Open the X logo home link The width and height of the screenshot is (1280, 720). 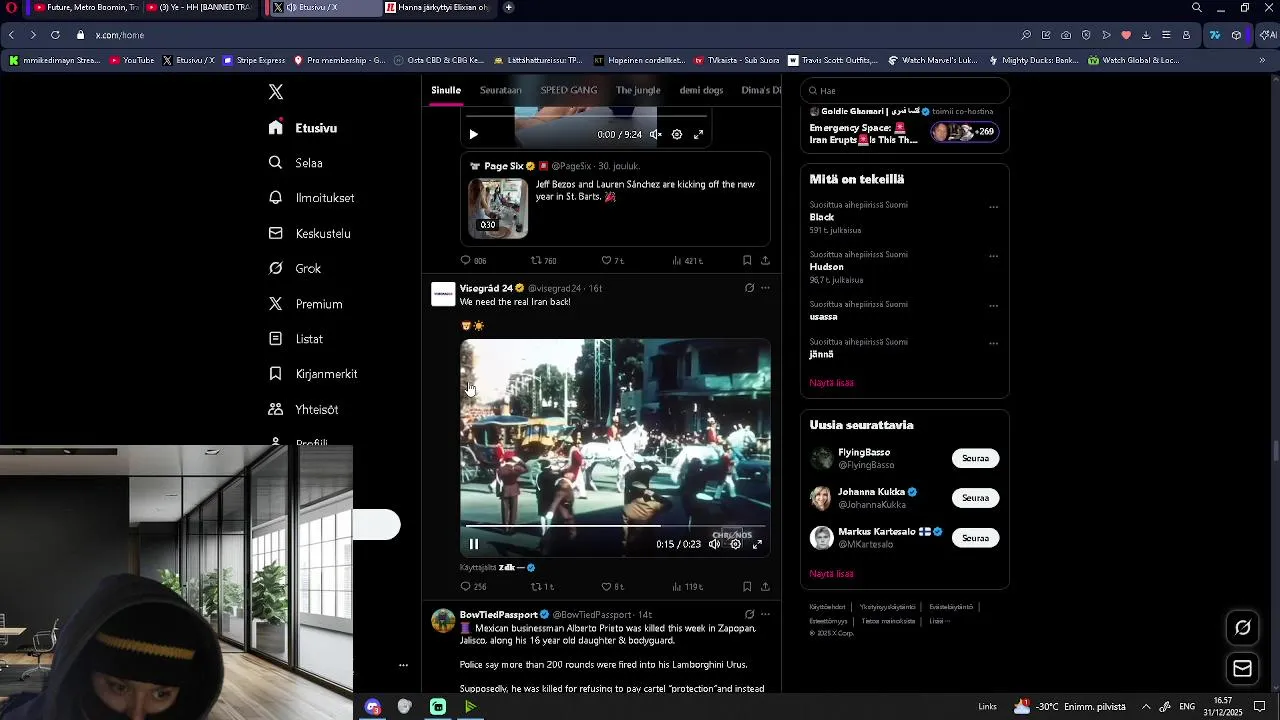[276, 92]
